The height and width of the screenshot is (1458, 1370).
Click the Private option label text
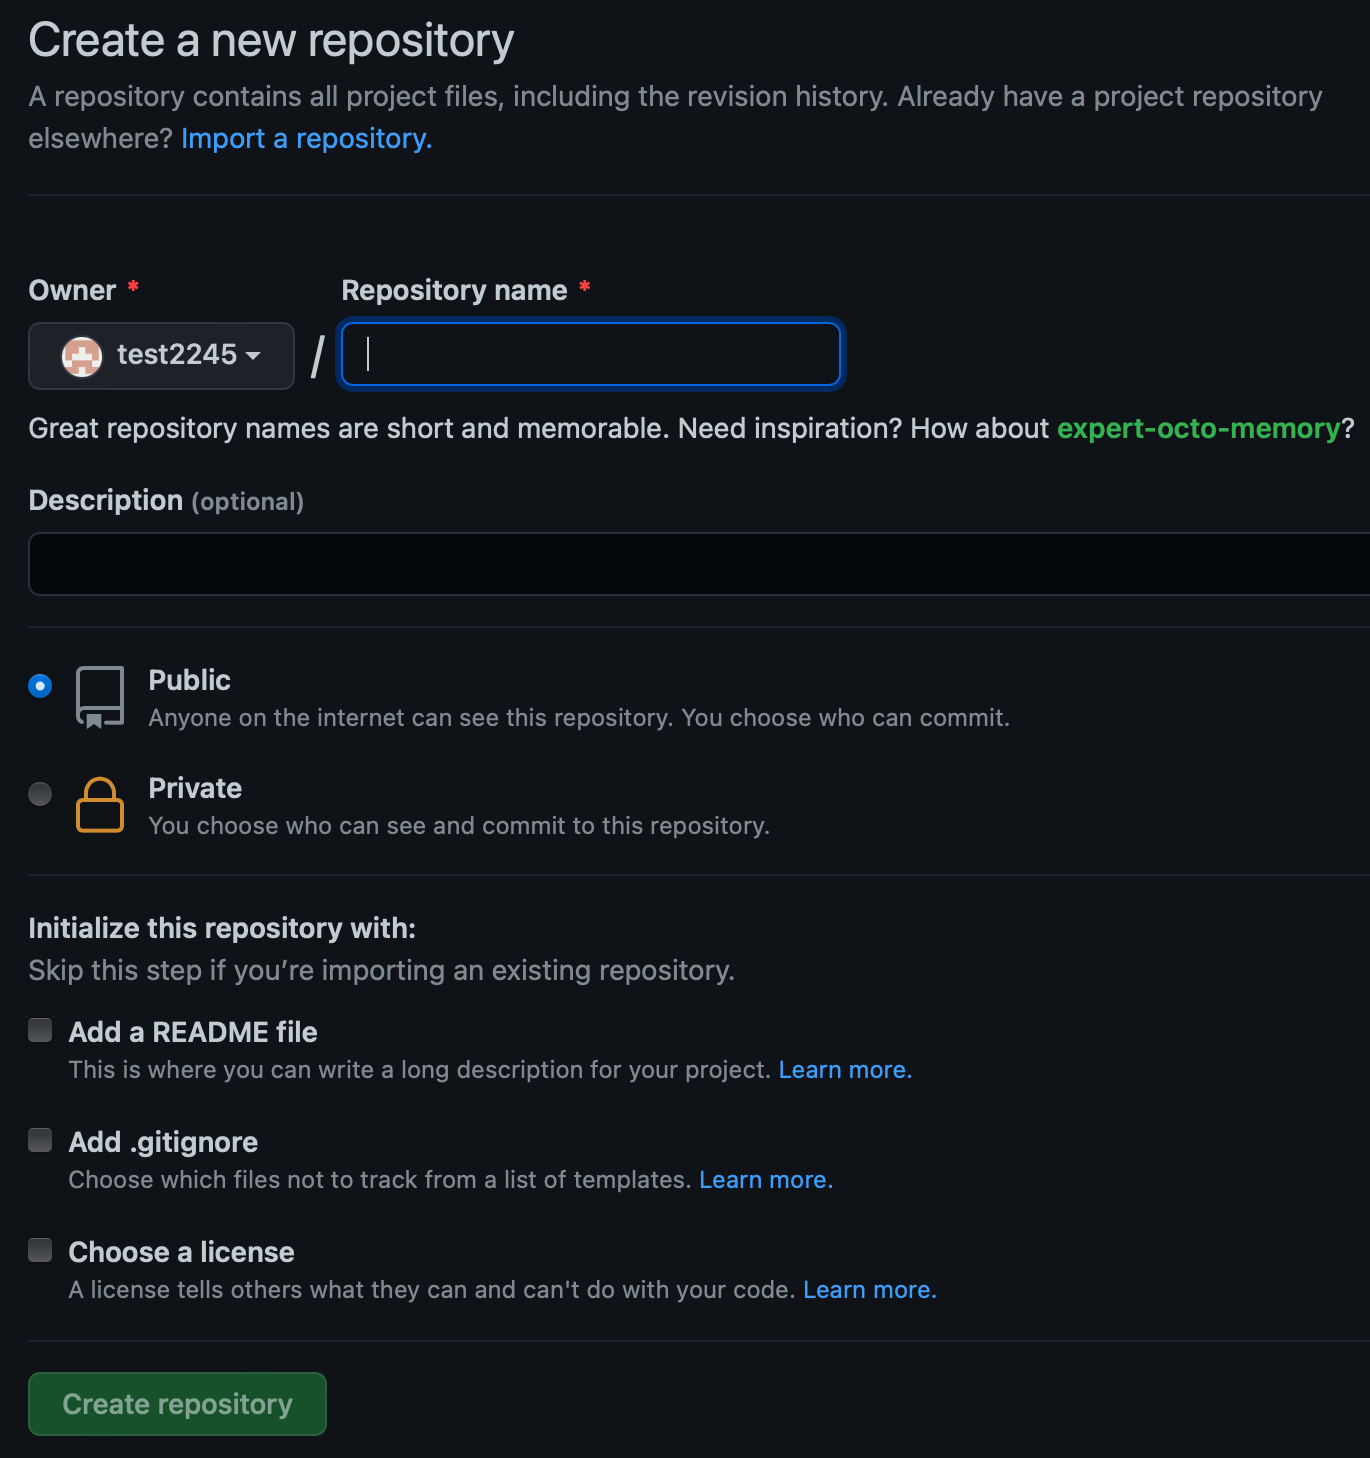click(x=195, y=788)
